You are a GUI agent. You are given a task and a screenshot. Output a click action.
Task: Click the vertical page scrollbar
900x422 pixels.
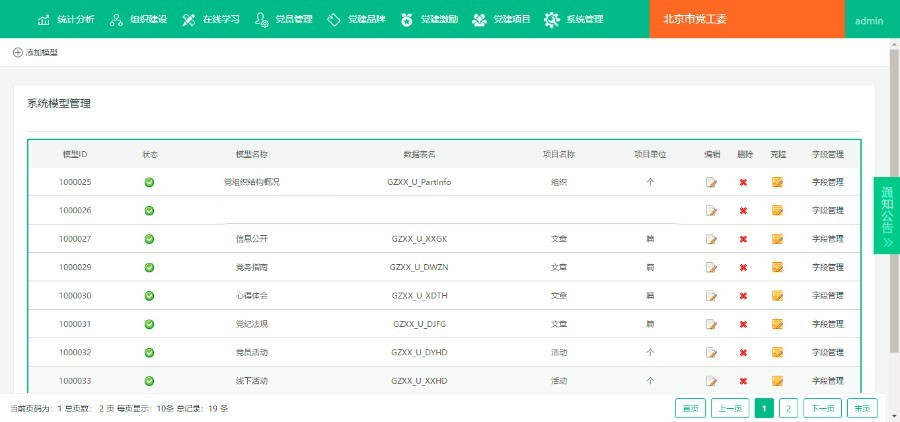point(894,200)
